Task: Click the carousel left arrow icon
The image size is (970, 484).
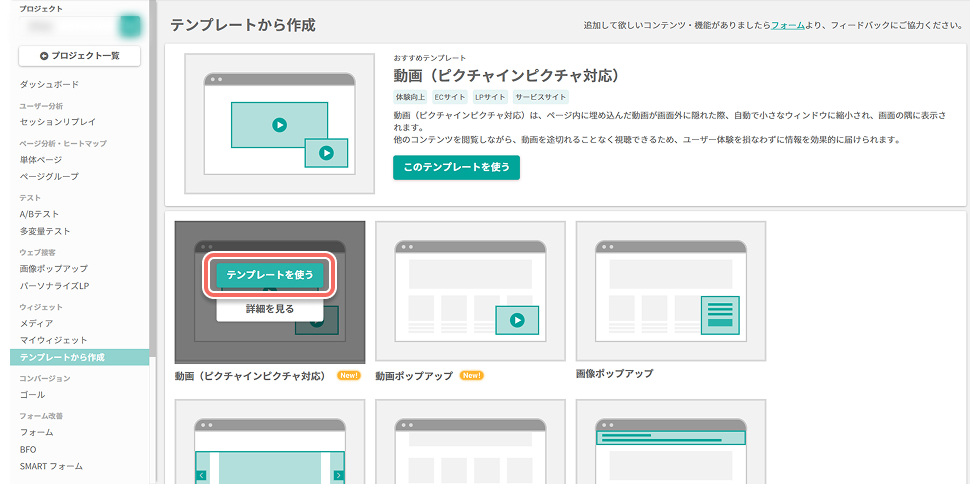Action: pyautogui.click(x=201, y=475)
